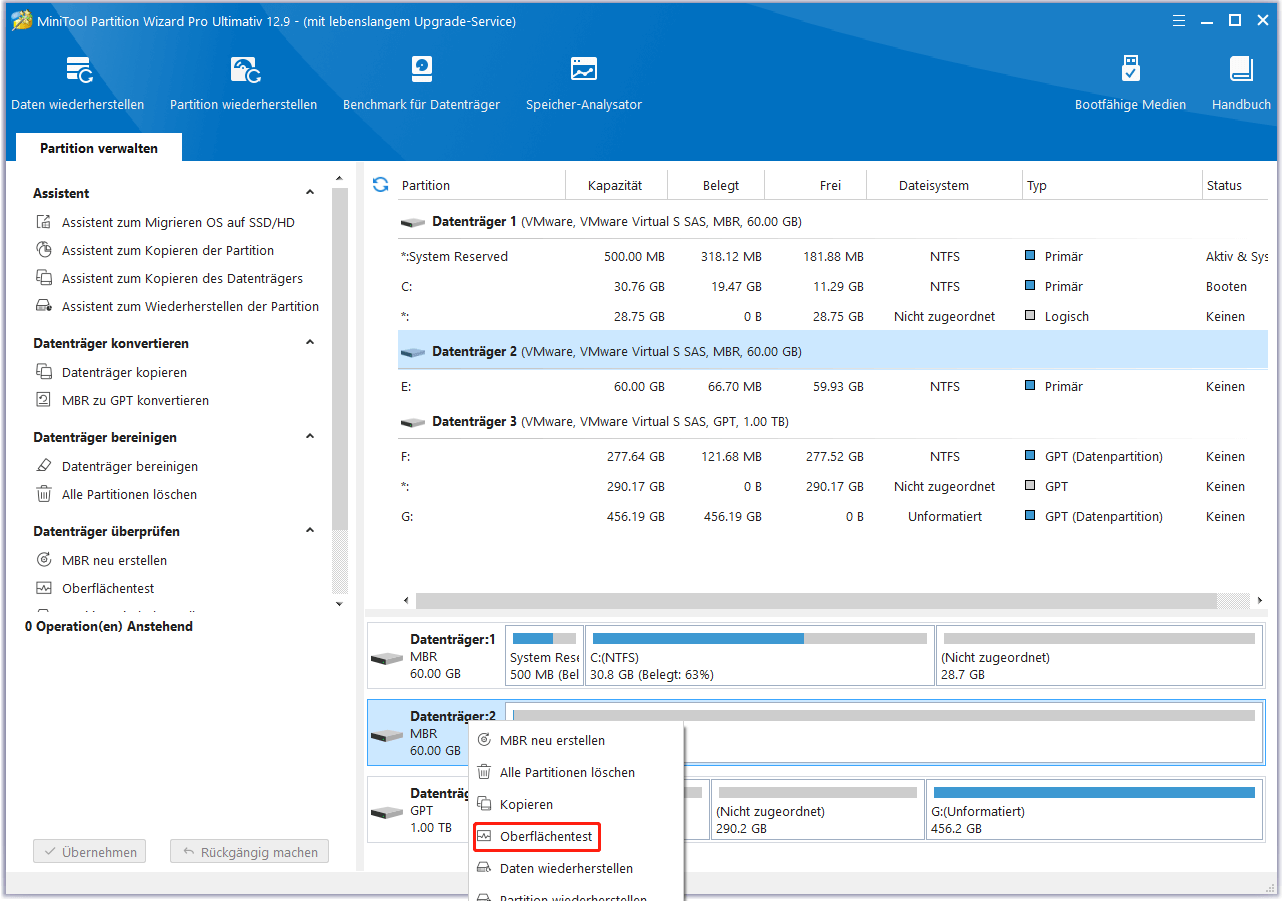Select the F: partition row
The height and width of the screenshot is (901, 1283).
coord(832,457)
